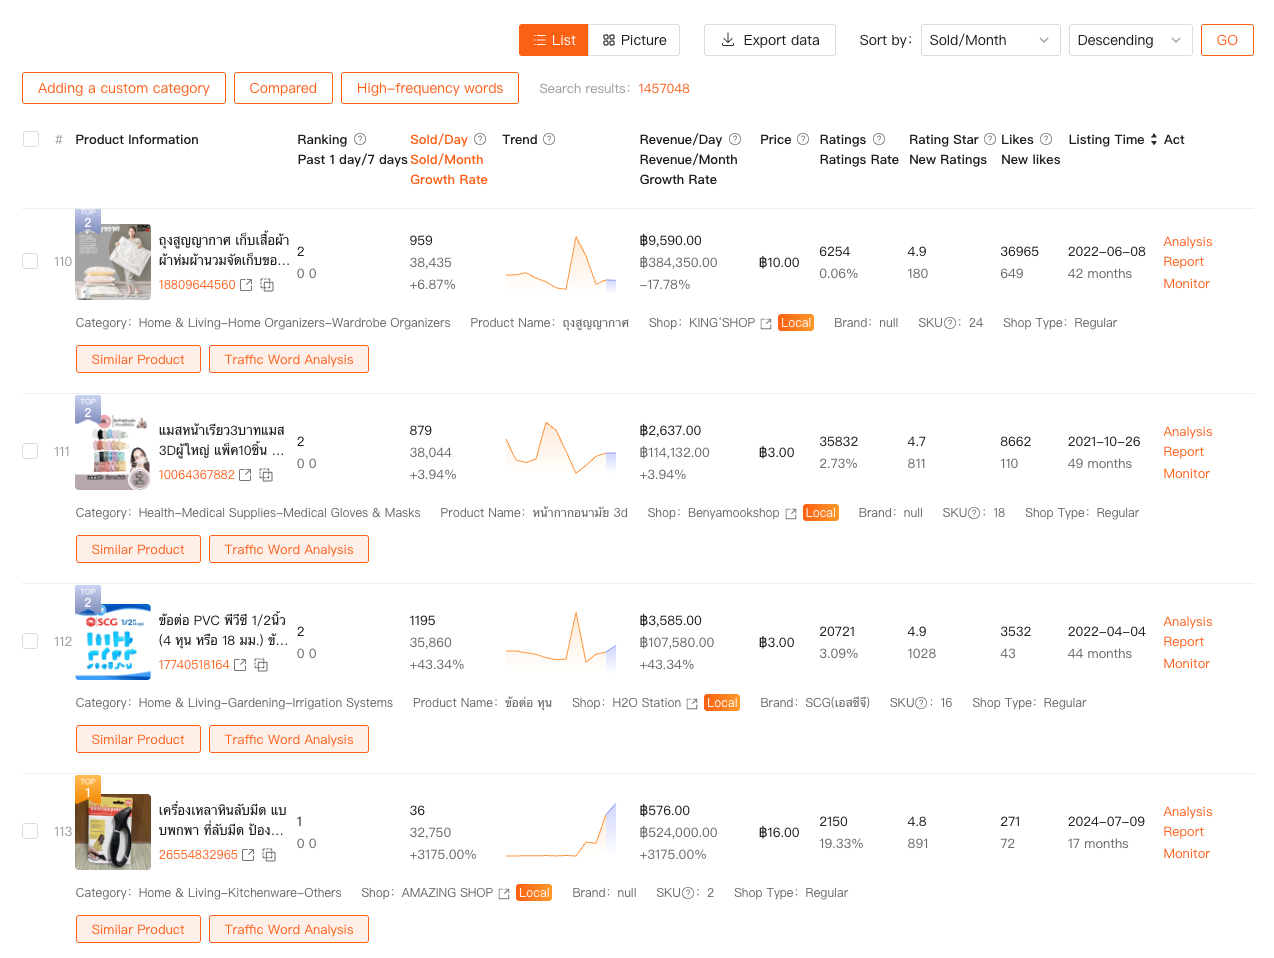Click the trend sparkline chart for row 112
The width and height of the screenshot is (1274, 958).
coord(561,641)
